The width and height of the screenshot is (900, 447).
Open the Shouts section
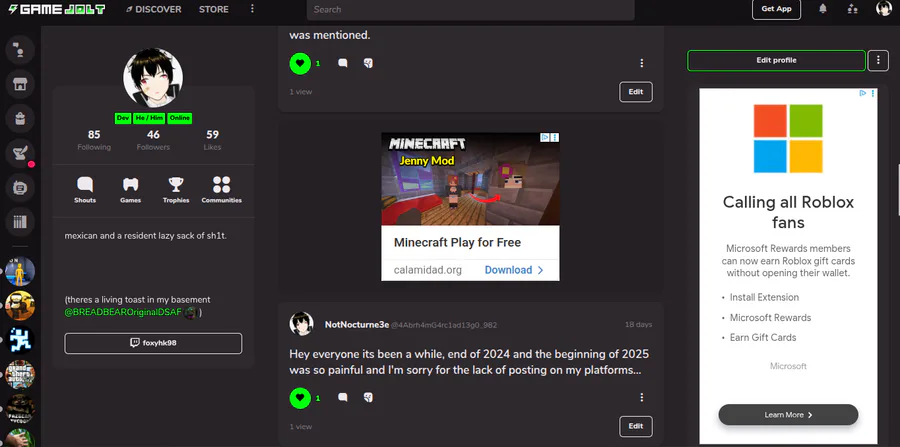(x=85, y=190)
